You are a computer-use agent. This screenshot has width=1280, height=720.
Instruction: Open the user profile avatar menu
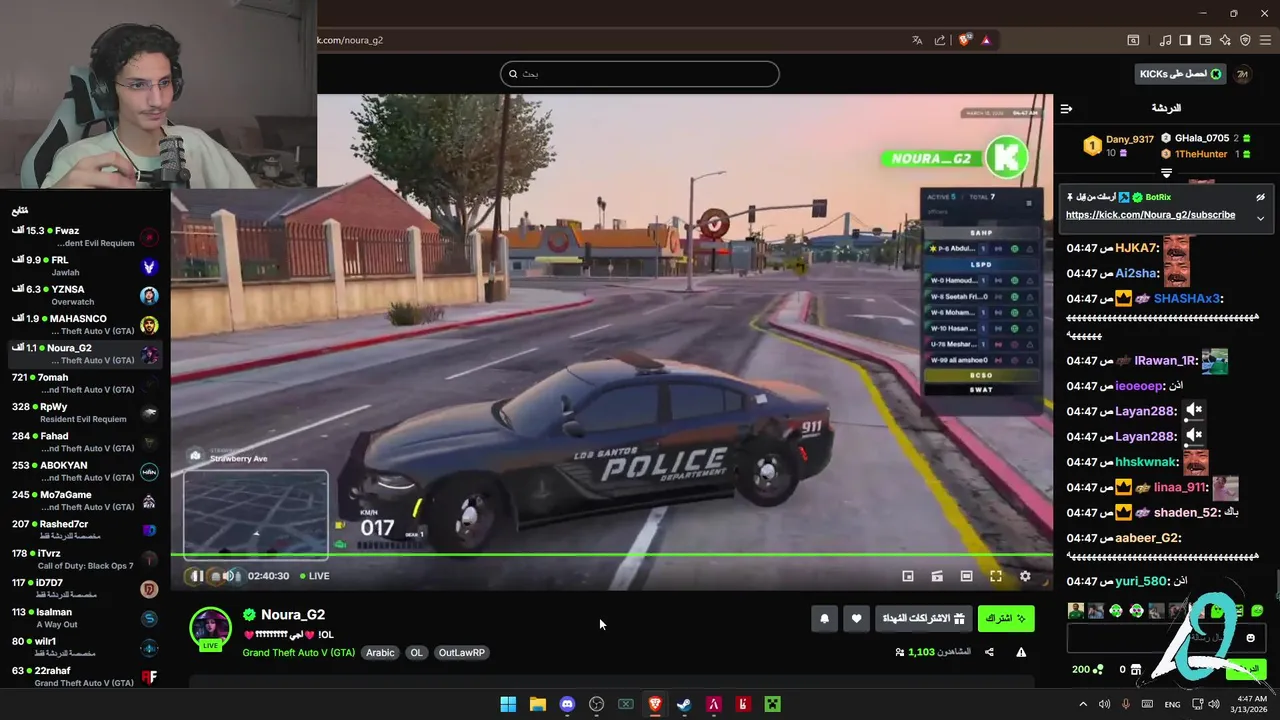(x=1242, y=74)
